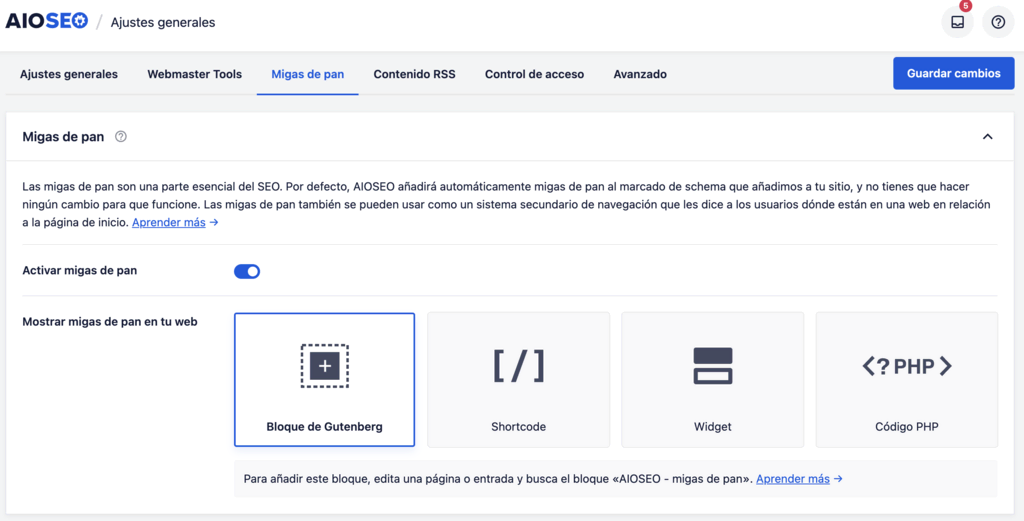Viewport: 1024px width, 521px height.
Task: Open Aprender más link in description
Action: pyautogui.click(x=174, y=223)
